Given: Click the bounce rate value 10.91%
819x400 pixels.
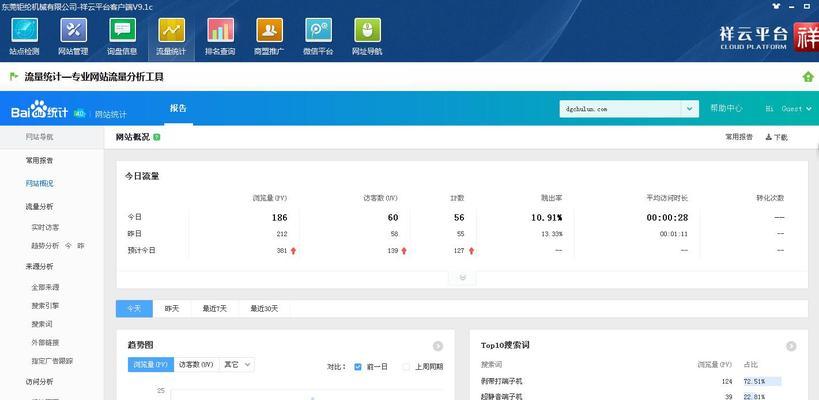Looking at the screenshot, I should click(547, 218).
